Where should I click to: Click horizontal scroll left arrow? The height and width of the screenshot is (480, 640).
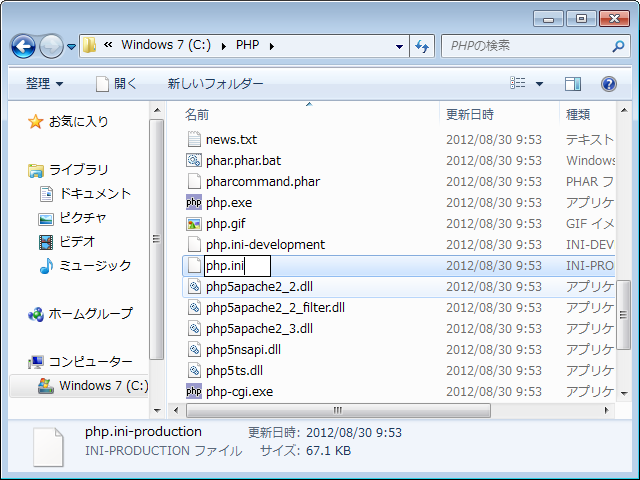[x=176, y=410]
